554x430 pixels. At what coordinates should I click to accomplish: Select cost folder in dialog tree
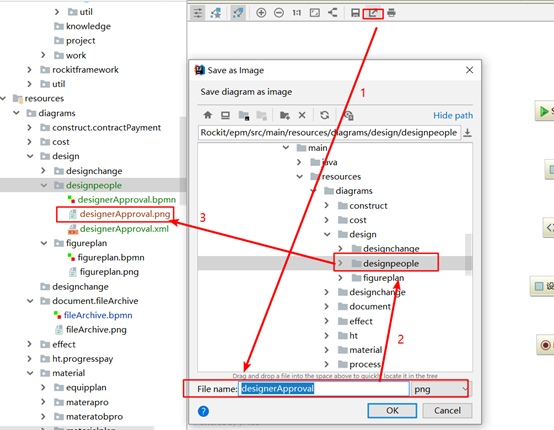pos(358,220)
